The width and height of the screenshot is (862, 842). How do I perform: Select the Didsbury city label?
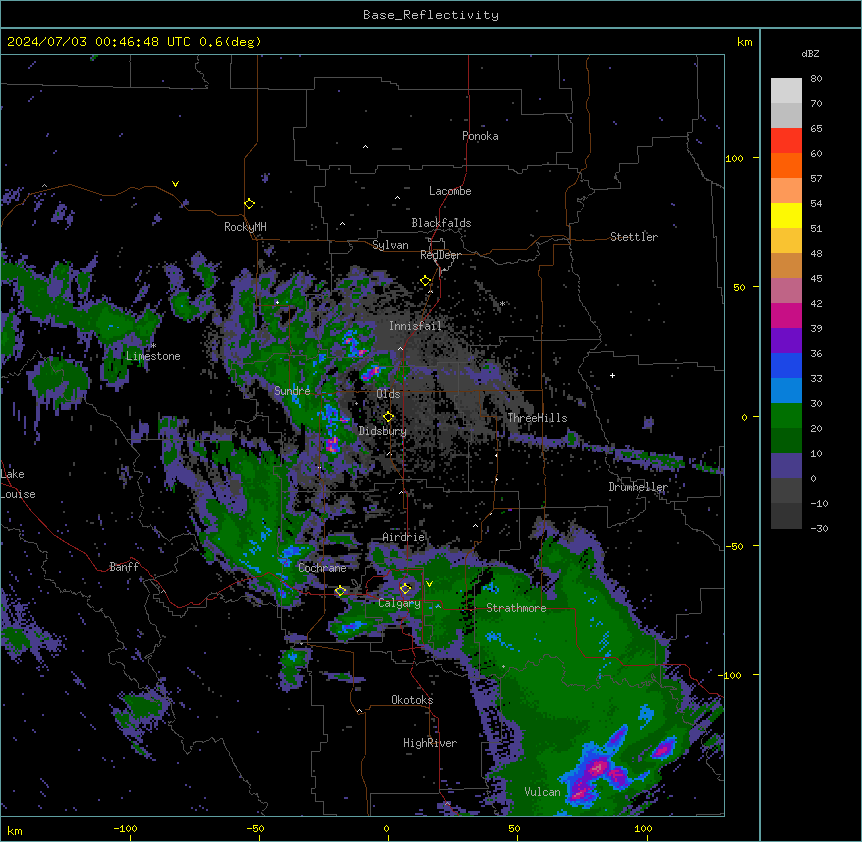coord(383,431)
